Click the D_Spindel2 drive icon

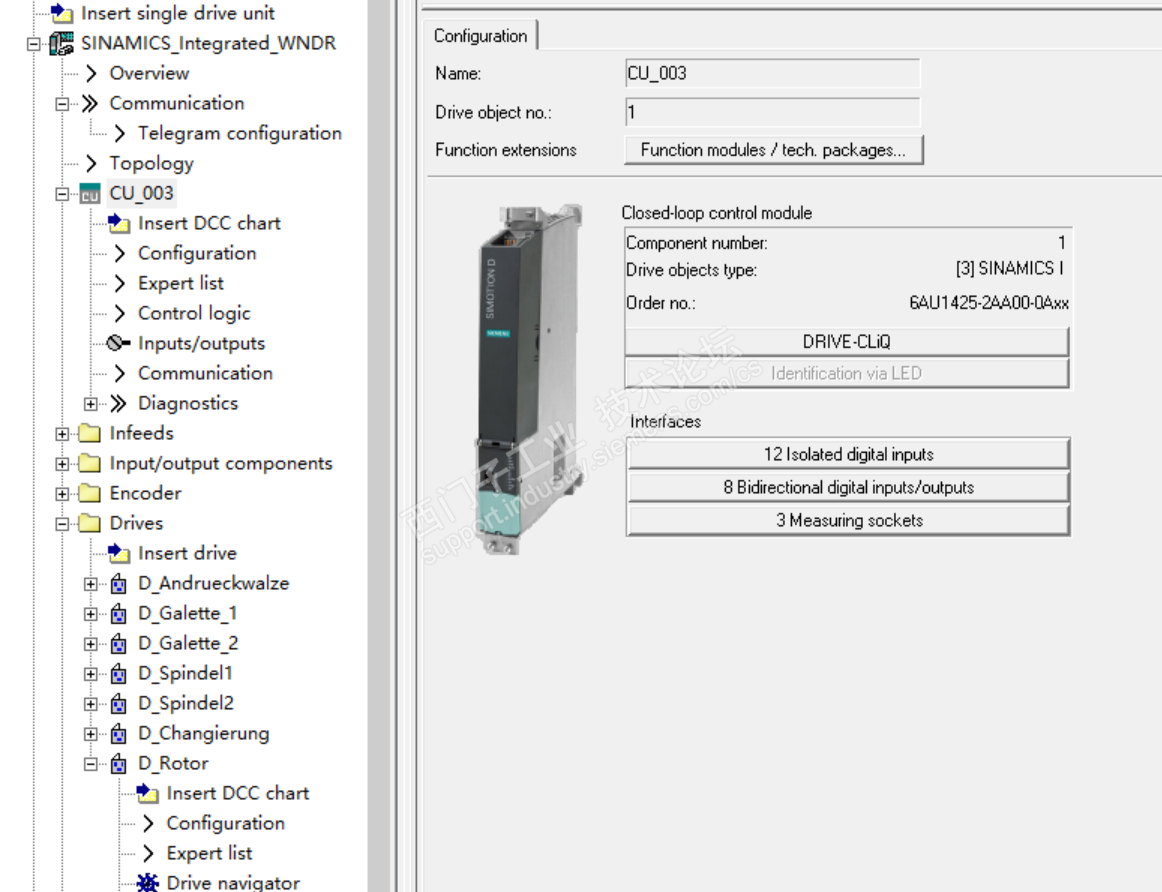click(119, 704)
